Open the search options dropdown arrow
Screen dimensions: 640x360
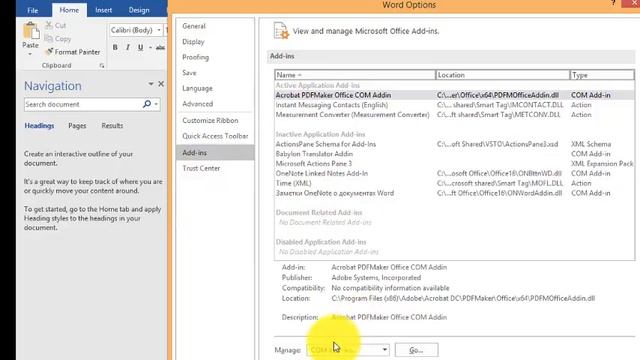coord(156,104)
